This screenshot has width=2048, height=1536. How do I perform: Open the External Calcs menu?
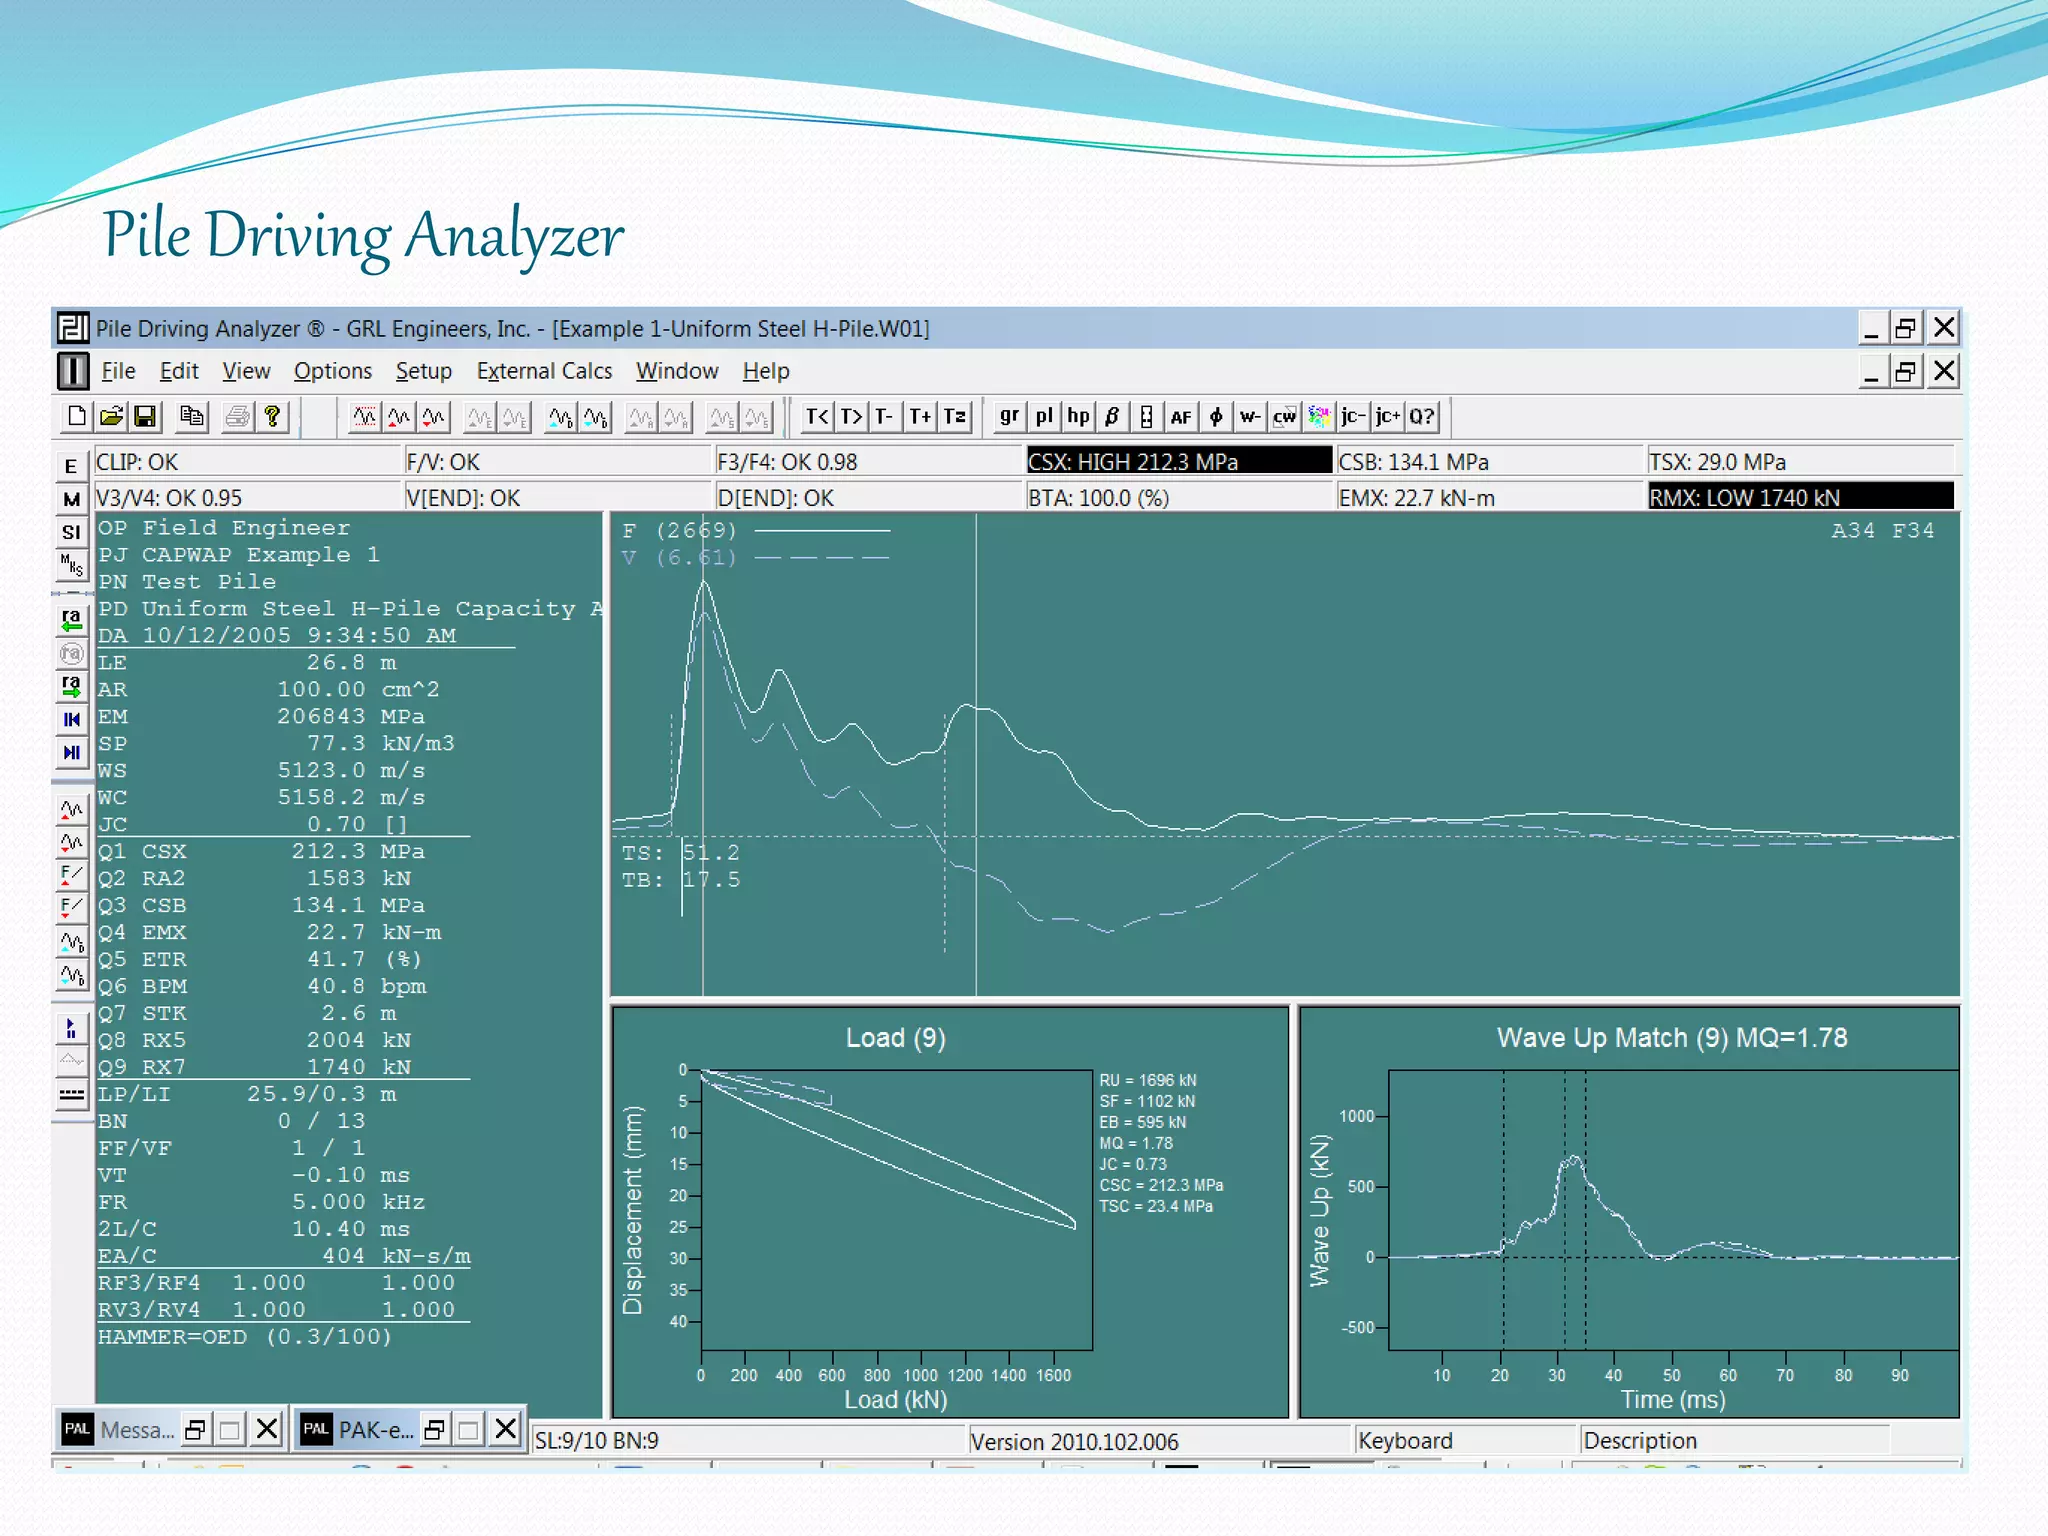[544, 371]
